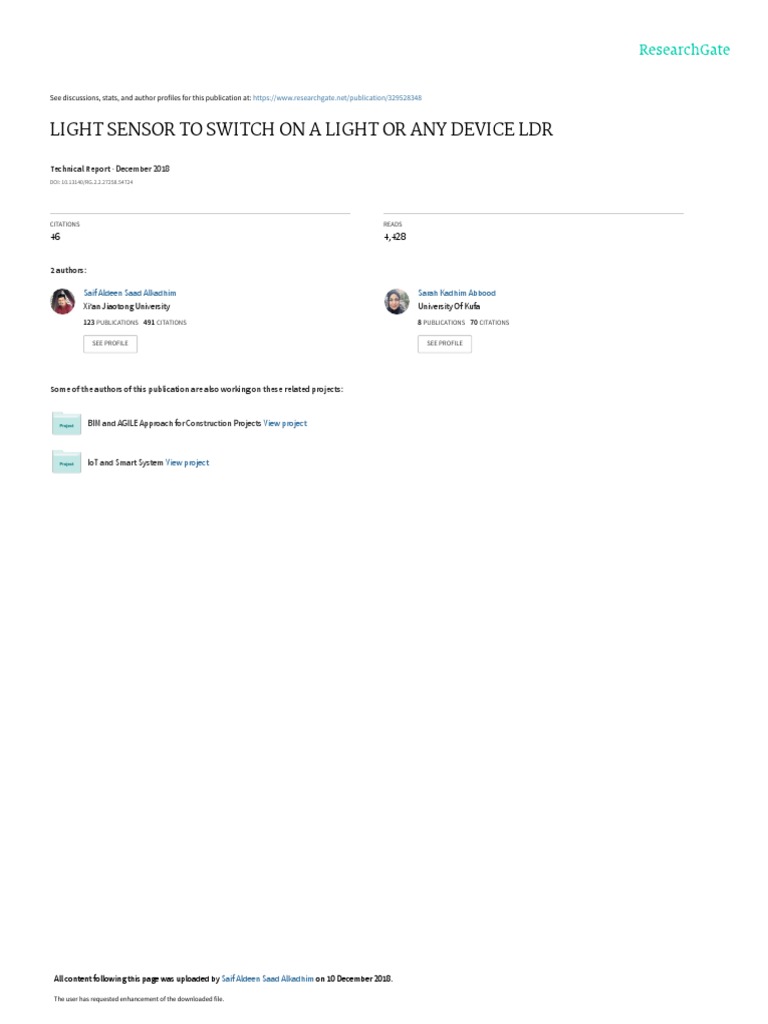Click Sarah Kadhim Abbood's profile photo
This screenshot has width=768, height=1024.
(x=396, y=301)
